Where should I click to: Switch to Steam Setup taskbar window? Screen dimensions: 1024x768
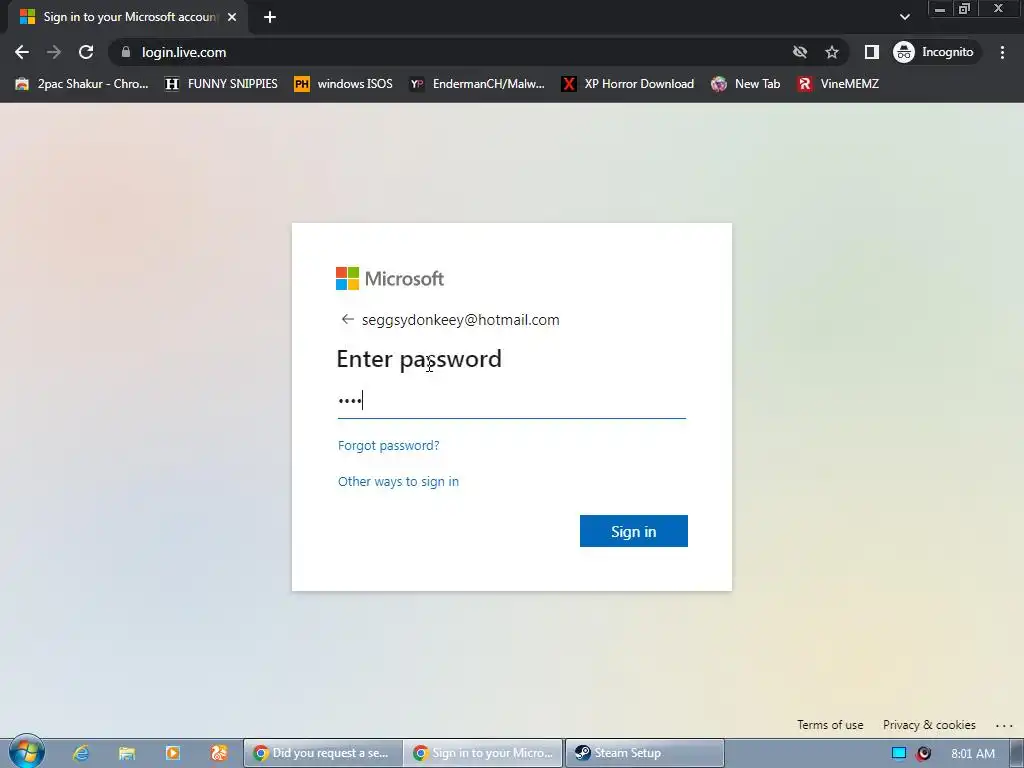(645, 753)
